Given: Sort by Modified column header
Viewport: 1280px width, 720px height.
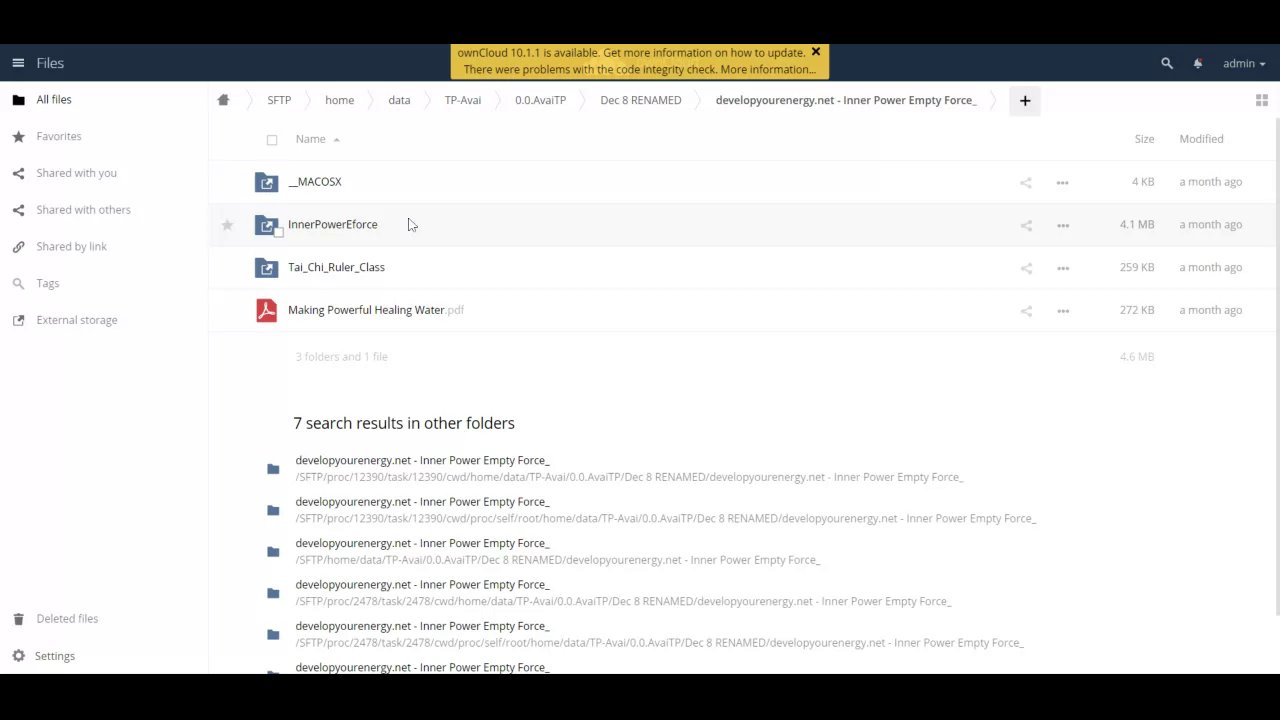Looking at the screenshot, I should [x=1201, y=139].
